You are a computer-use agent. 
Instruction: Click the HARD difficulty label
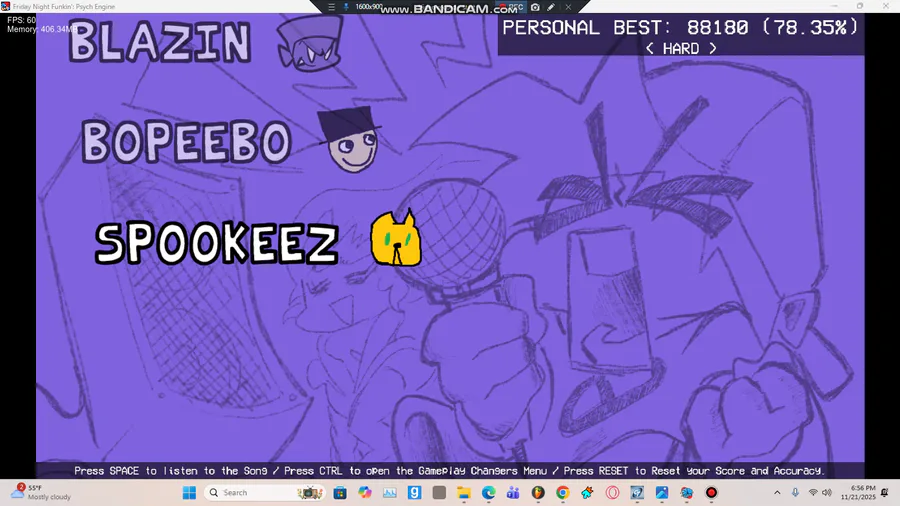click(x=681, y=49)
